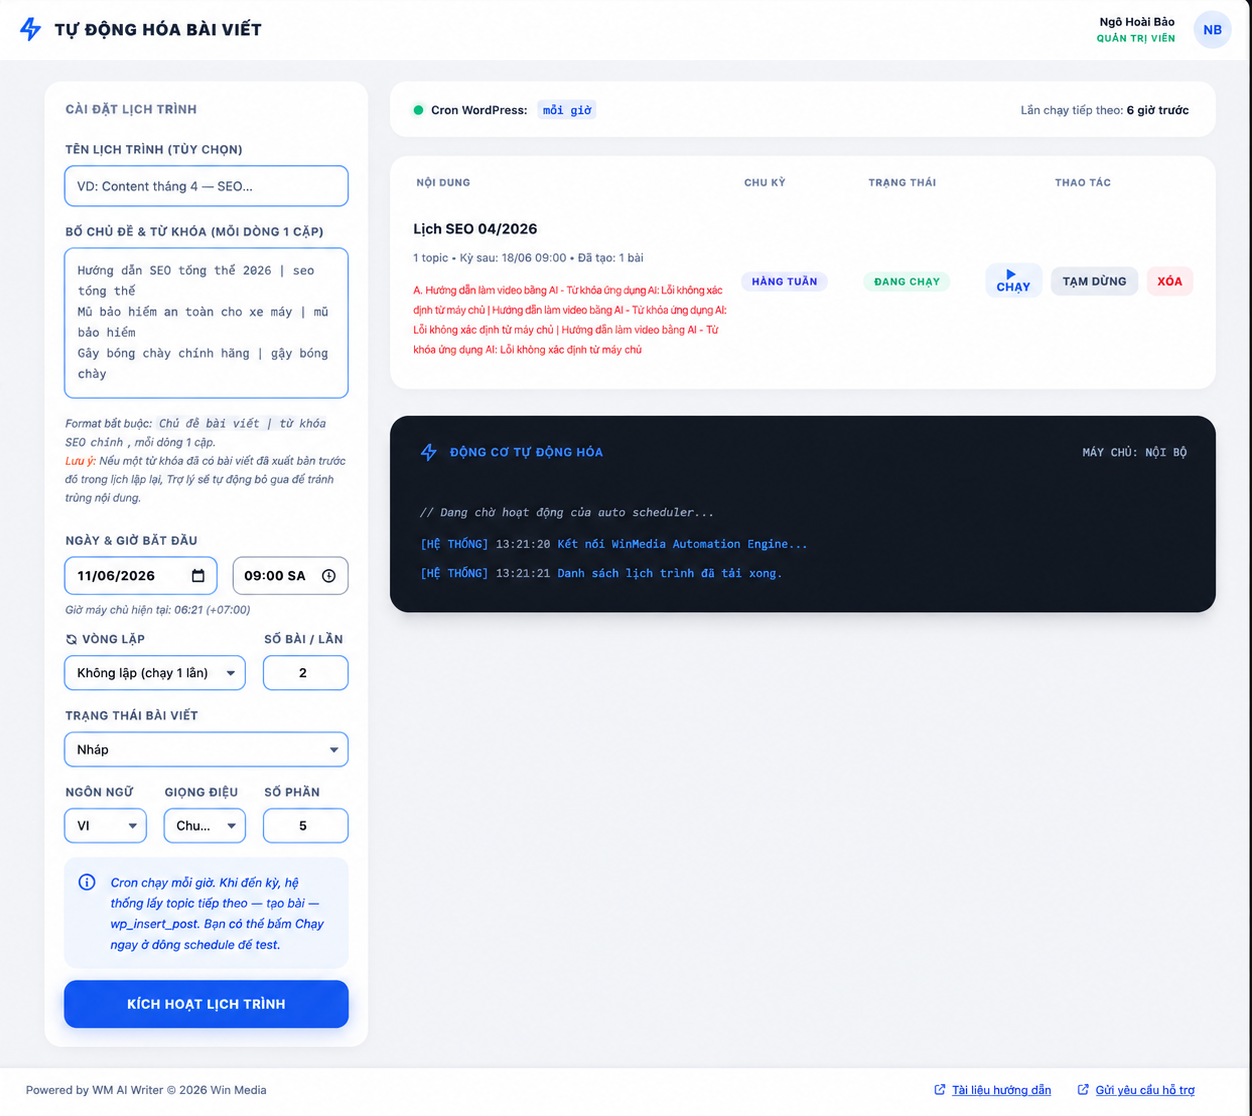Expand the Giọng điệu dropdown
The width and height of the screenshot is (1252, 1116).
(x=204, y=826)
